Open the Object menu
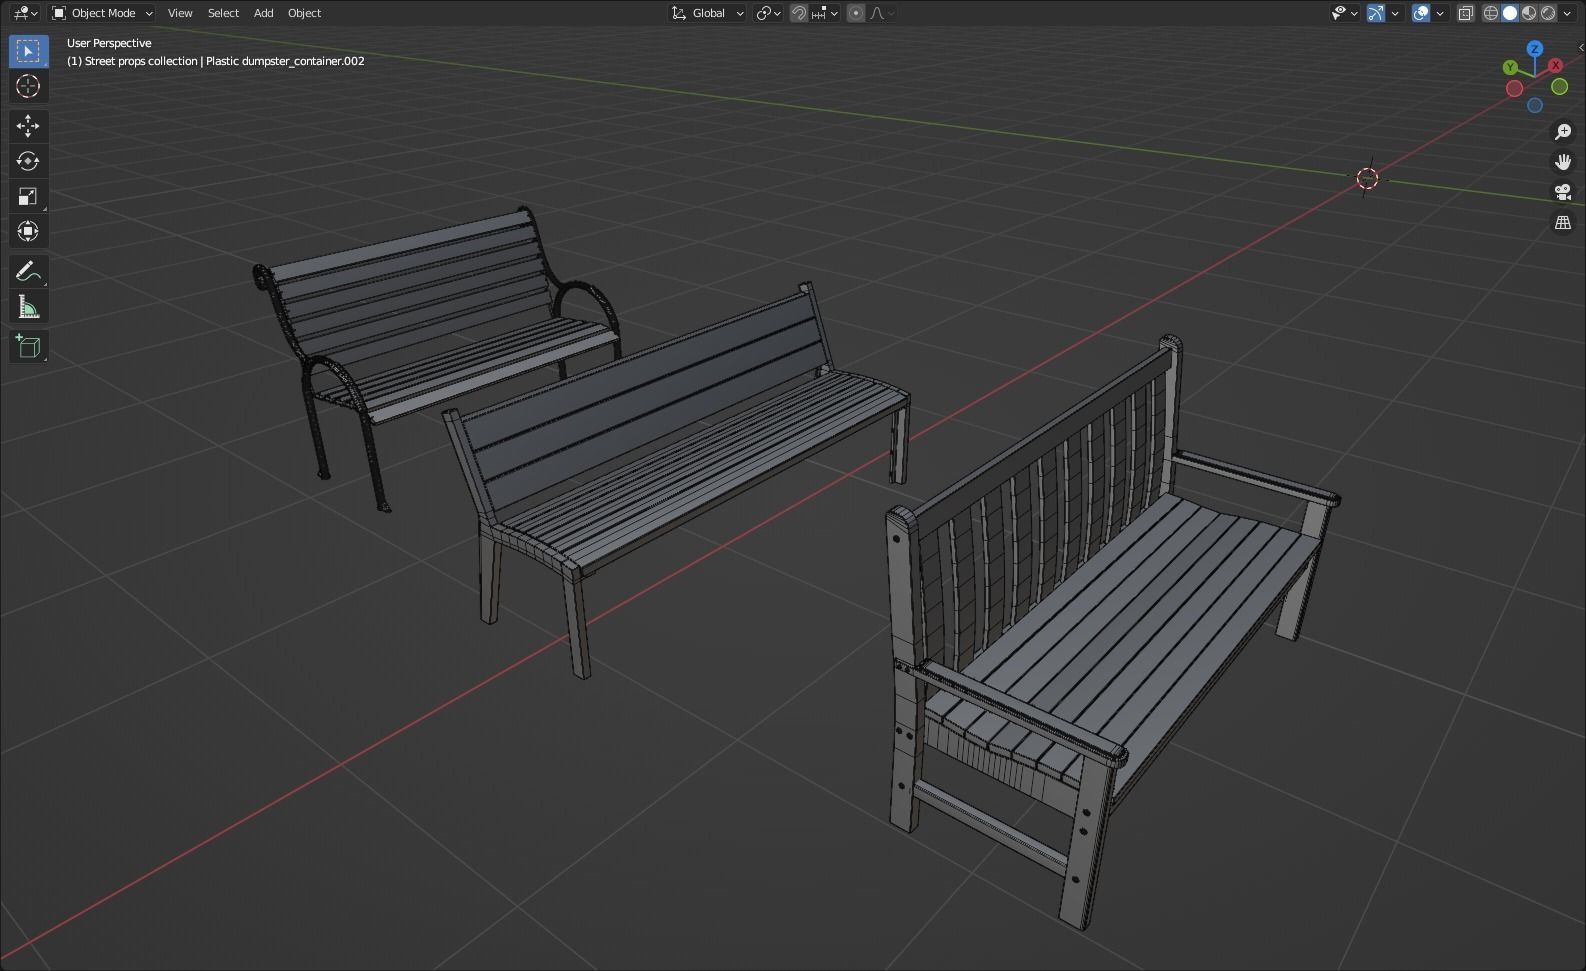Image resolution: width=1586 pixels, height=971 pixels. 304,13
